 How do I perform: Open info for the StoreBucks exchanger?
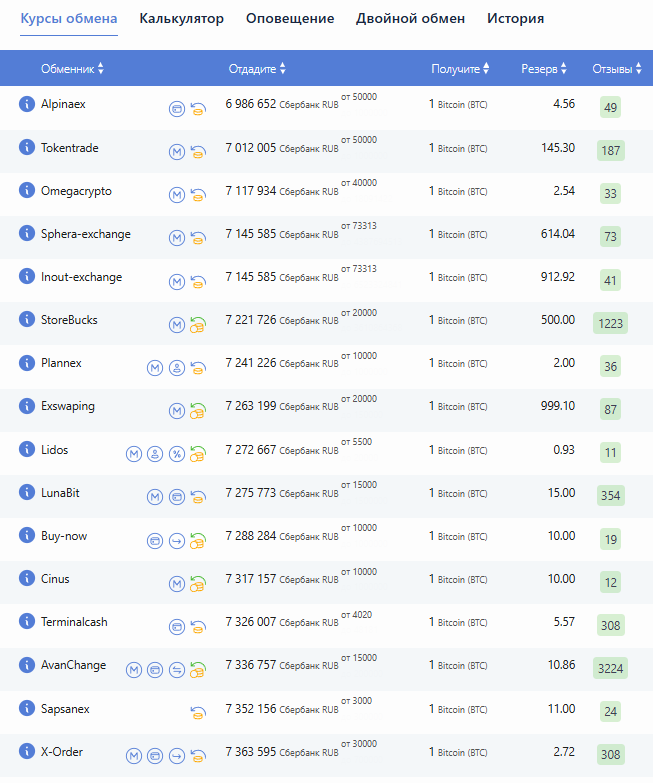point(27,319)
